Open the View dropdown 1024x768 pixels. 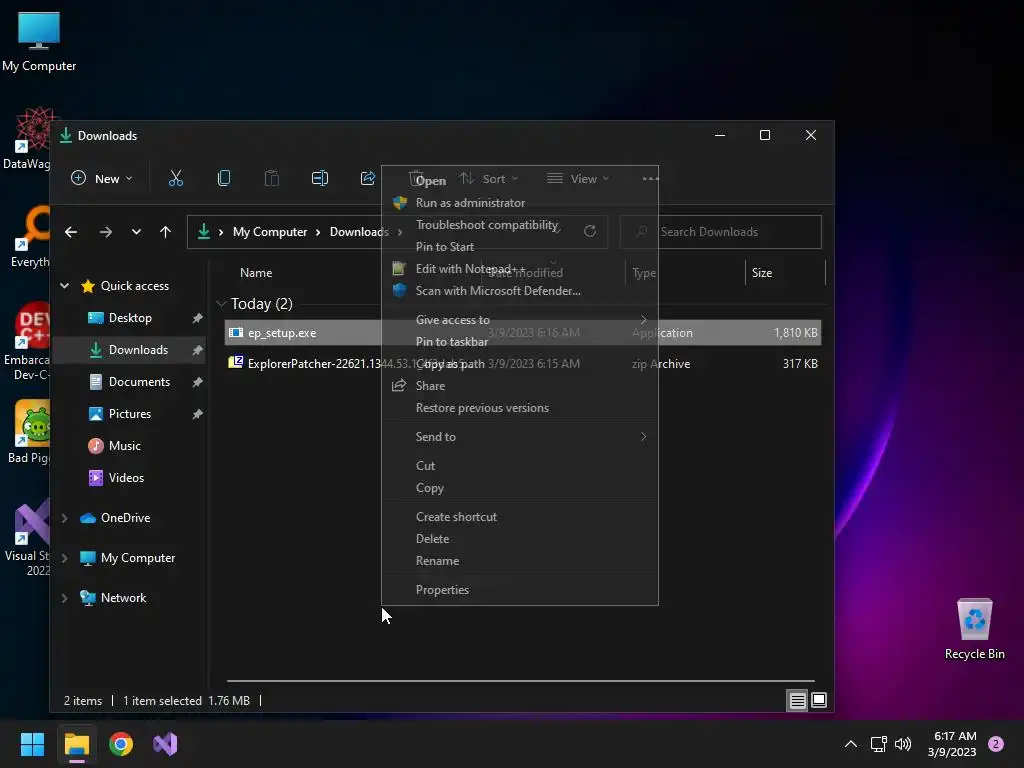coord(577,178)
